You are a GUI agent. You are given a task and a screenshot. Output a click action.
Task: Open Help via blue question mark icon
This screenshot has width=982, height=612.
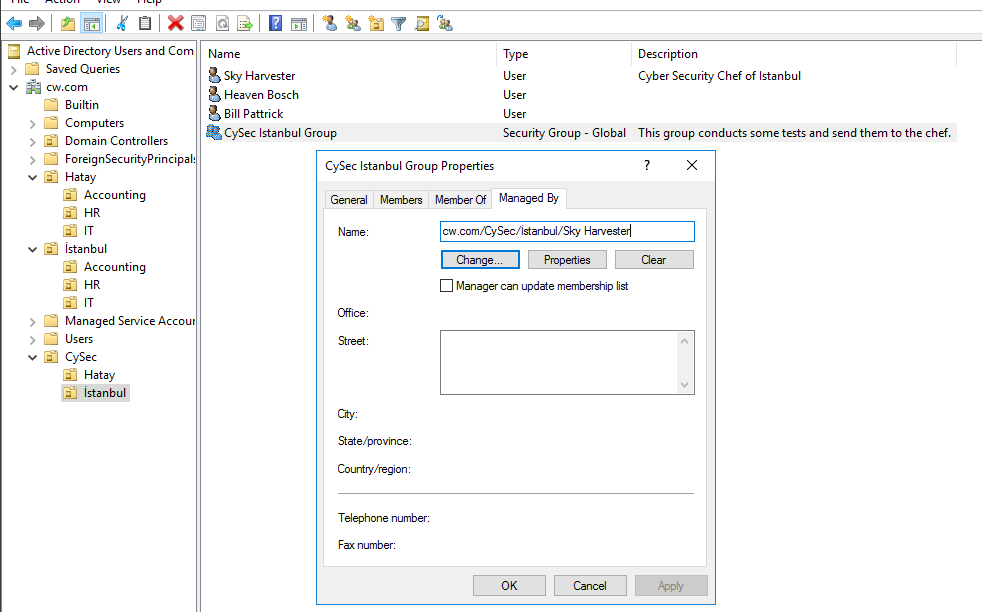[275, 23]
